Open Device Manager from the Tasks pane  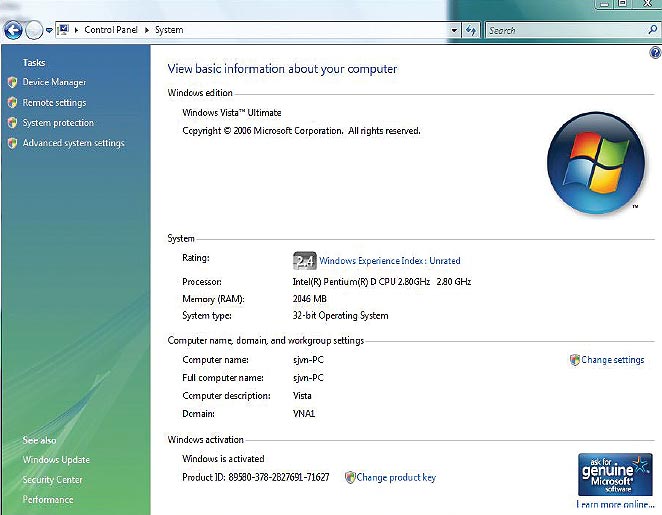(x=54, y=82)
